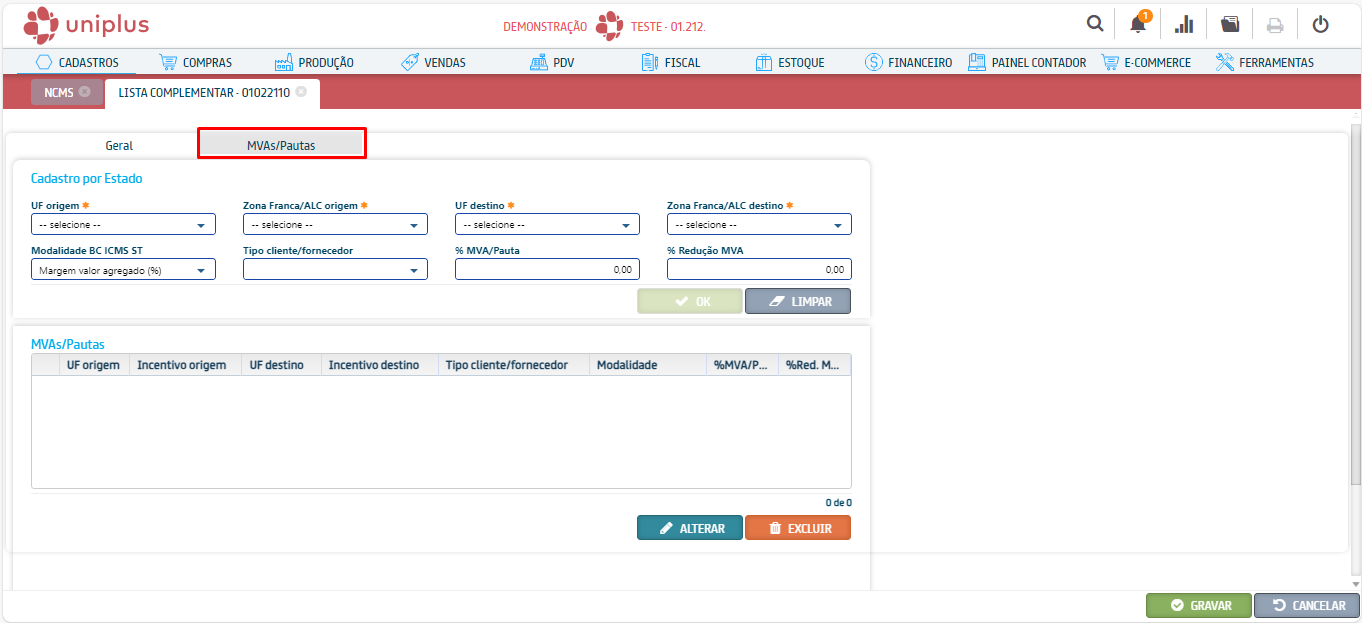Click the Gravar button
1362x623 pixels.
[x=1199, y=605]
